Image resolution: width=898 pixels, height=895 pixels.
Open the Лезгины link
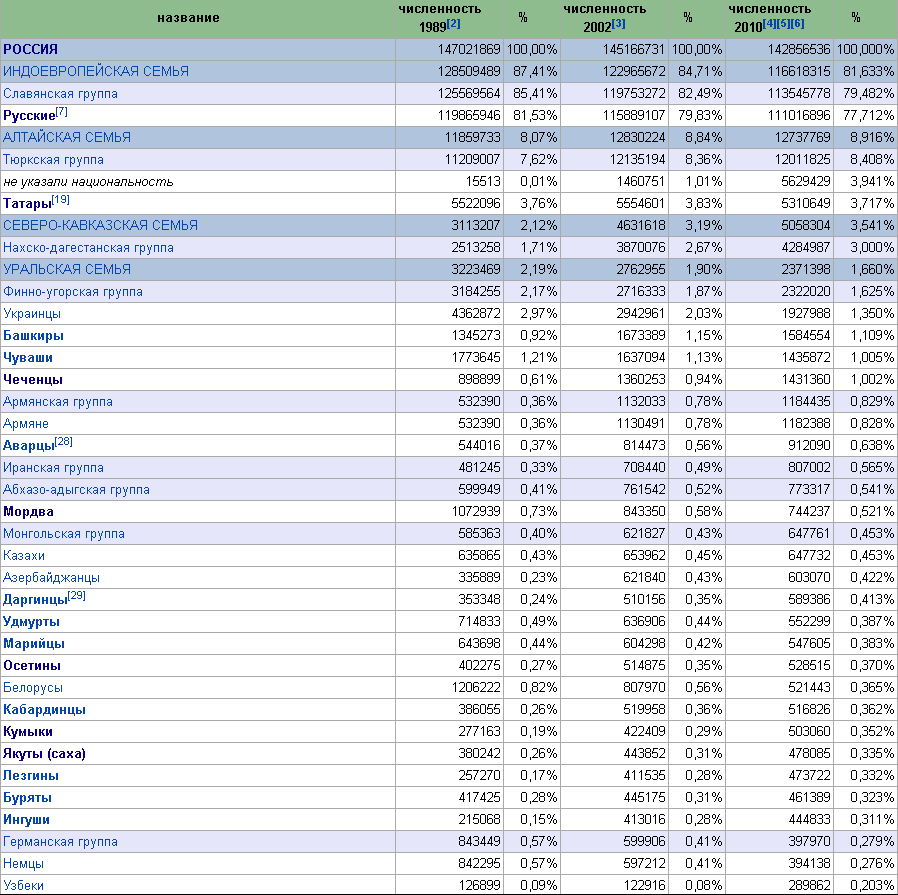coord(30,776)
